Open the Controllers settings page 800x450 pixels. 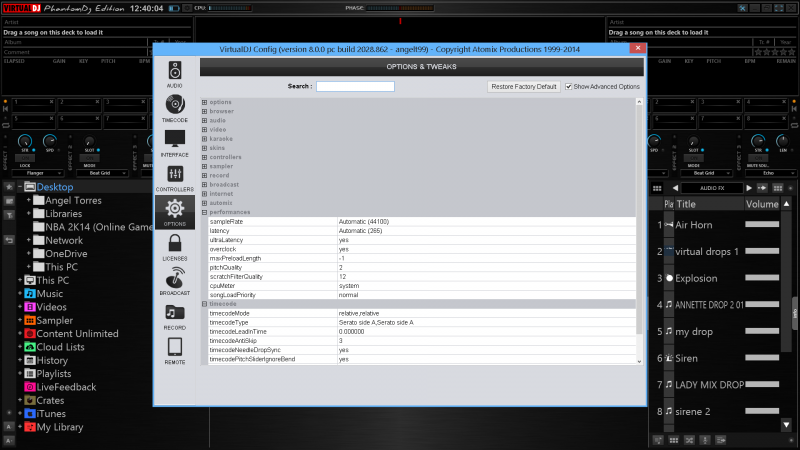[x=174, y=178]
